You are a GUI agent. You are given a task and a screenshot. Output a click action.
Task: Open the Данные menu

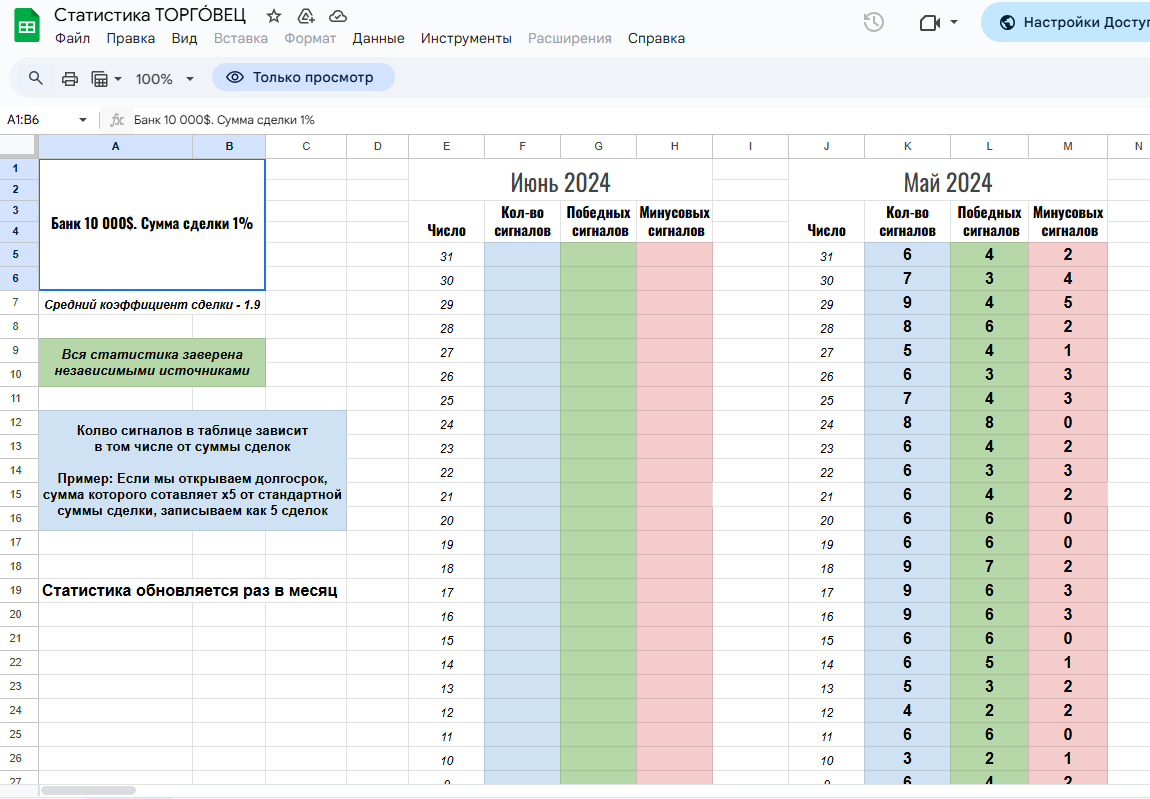point(378,38)
